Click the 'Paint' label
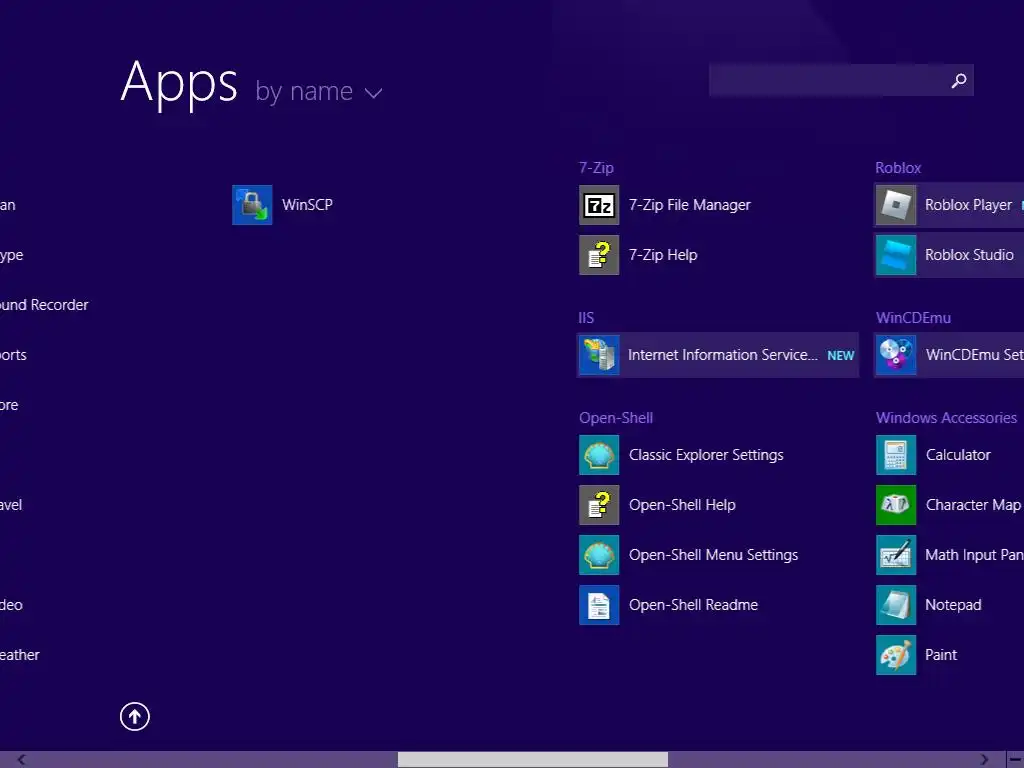 pos(941,655)
